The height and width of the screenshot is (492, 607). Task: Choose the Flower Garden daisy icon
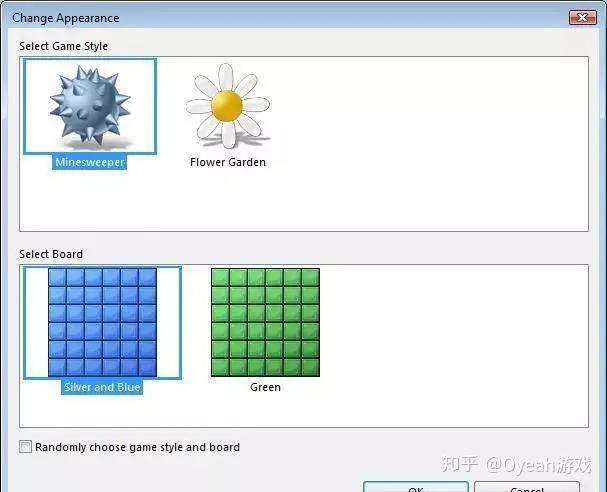pos(228,106)
